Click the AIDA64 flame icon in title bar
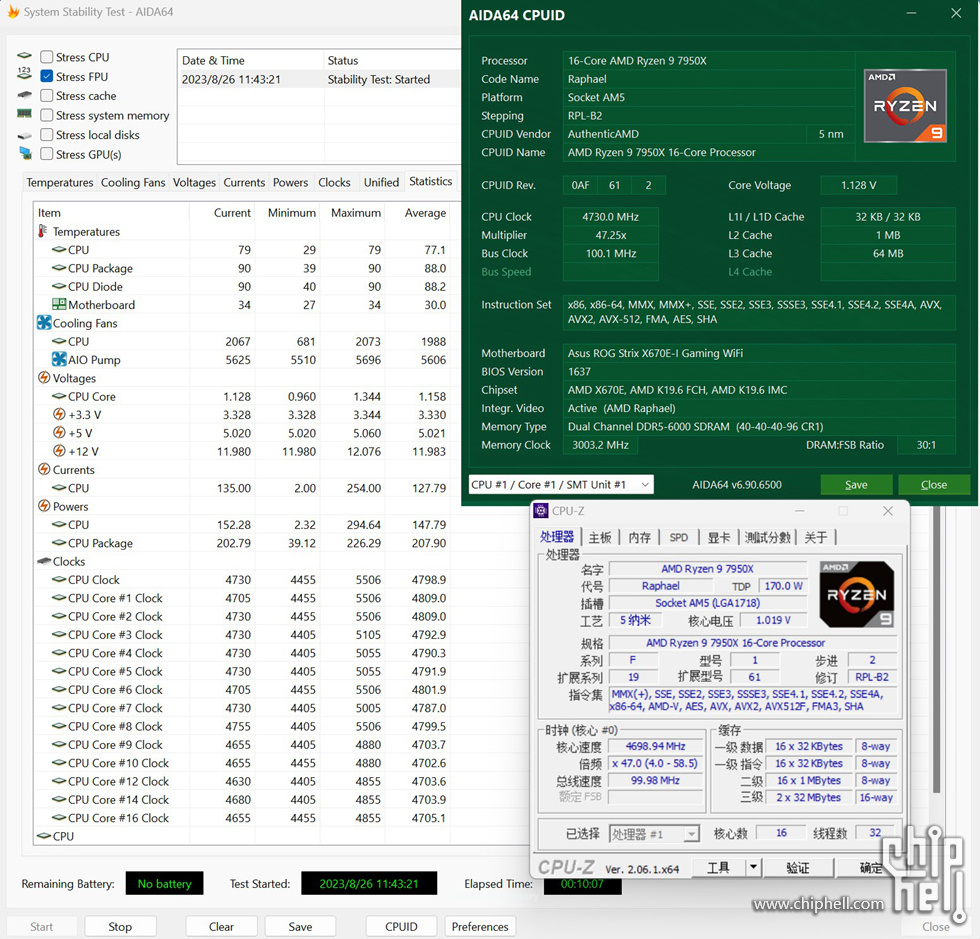The width and height of the screenshot is (980, 939). (13, 12)
